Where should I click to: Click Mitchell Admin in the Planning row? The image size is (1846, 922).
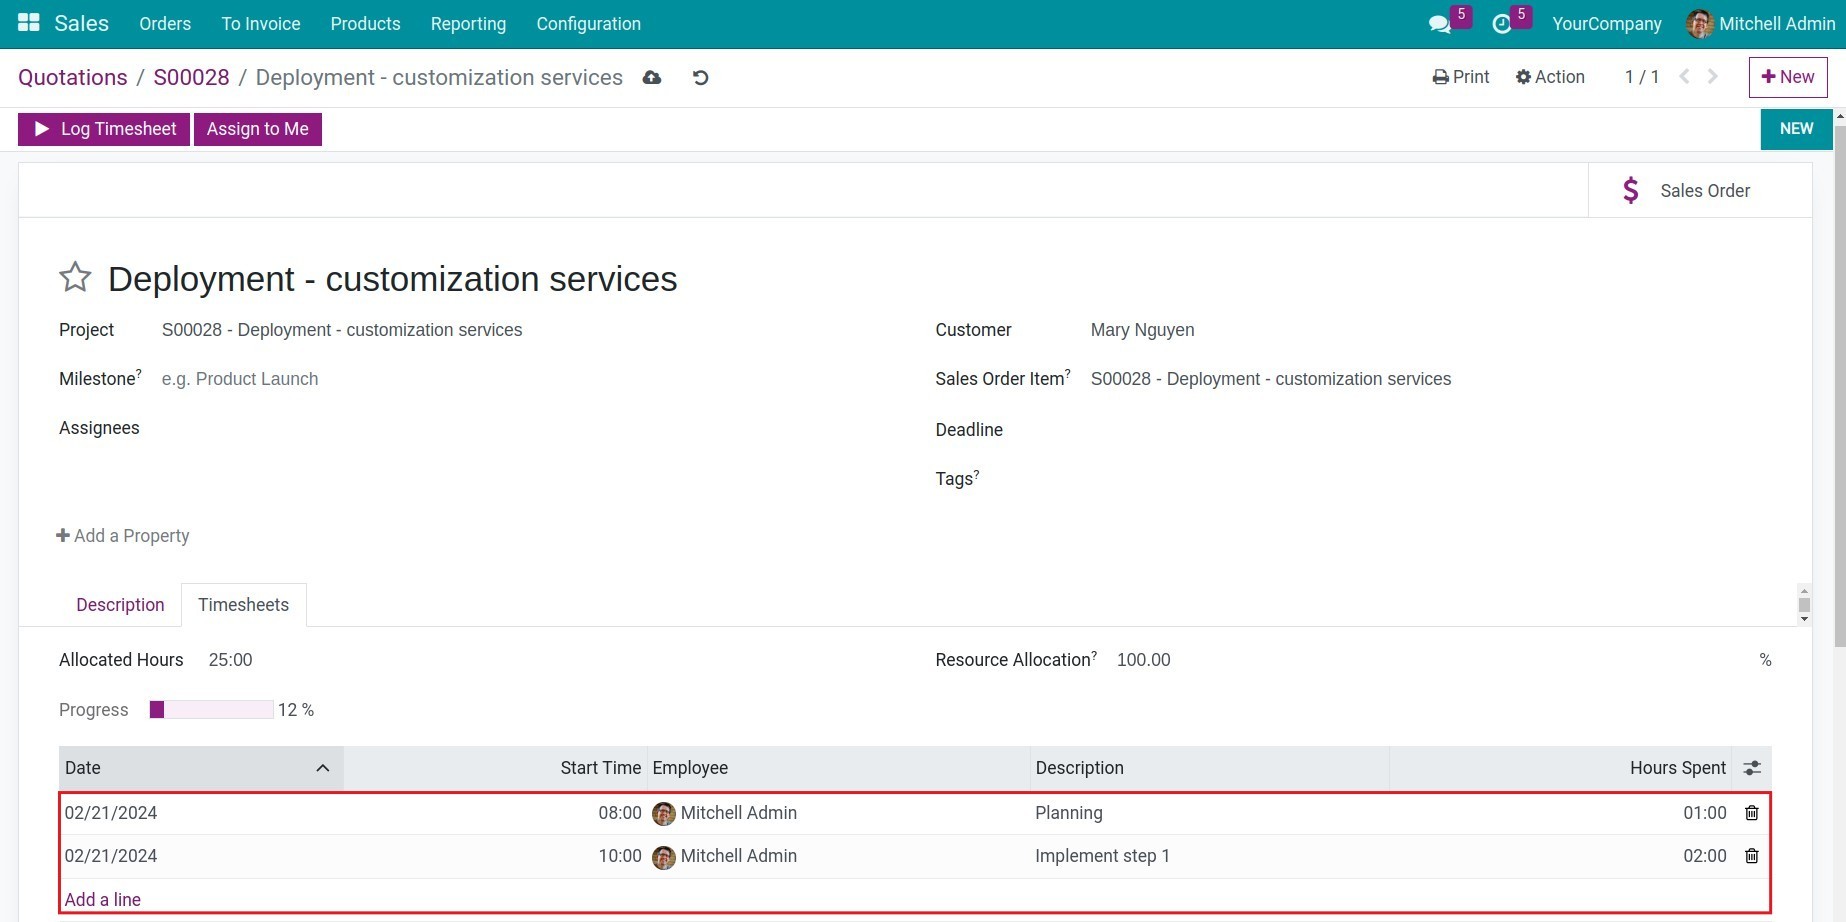(x=738, y=813)
